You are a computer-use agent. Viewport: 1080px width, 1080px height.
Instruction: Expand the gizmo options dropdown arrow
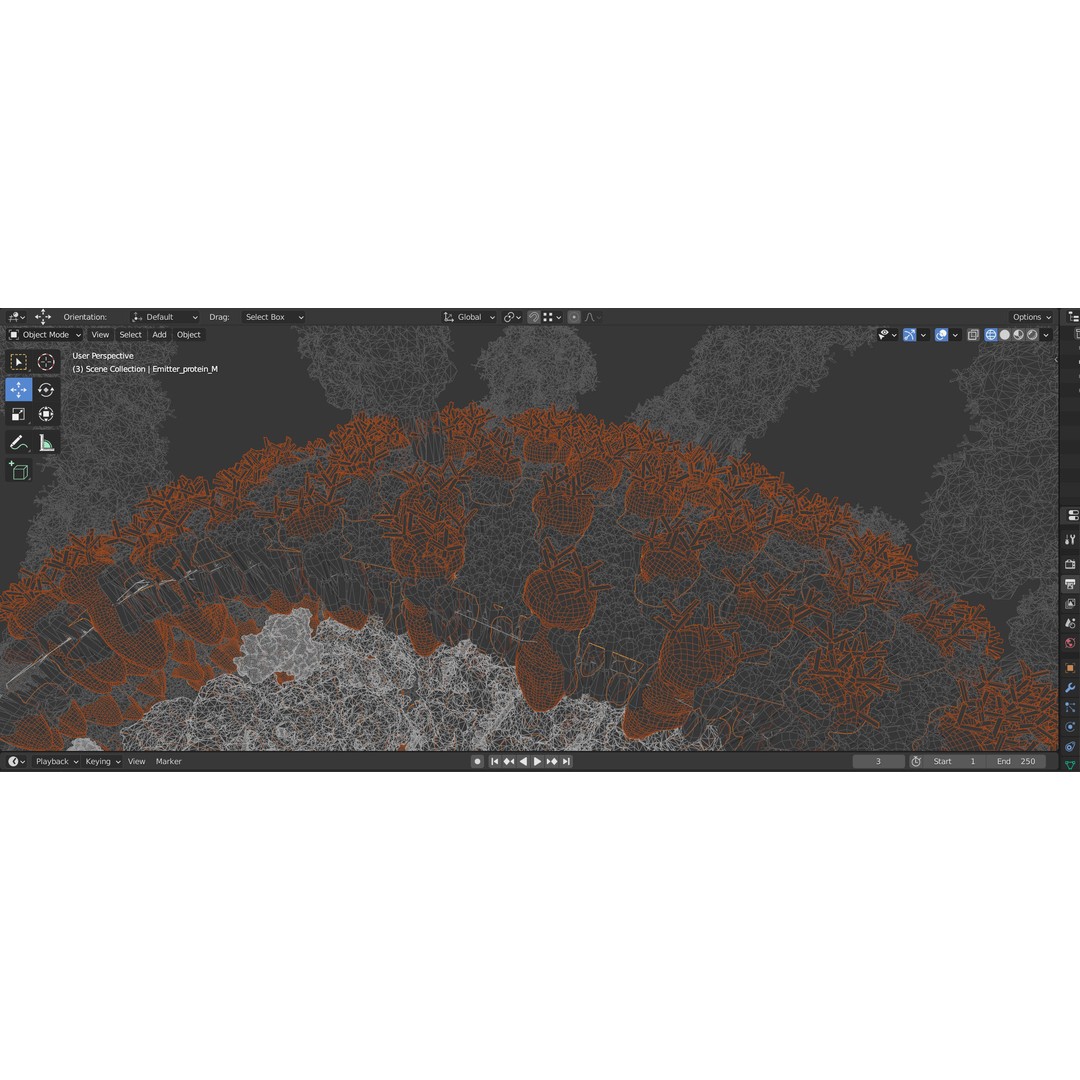click(924, 335)
